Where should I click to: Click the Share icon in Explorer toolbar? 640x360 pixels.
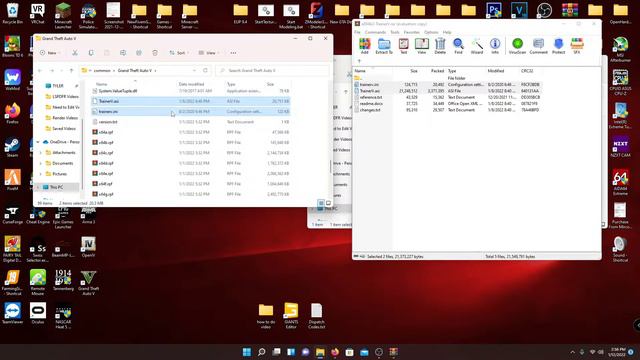tap(139, 53)
